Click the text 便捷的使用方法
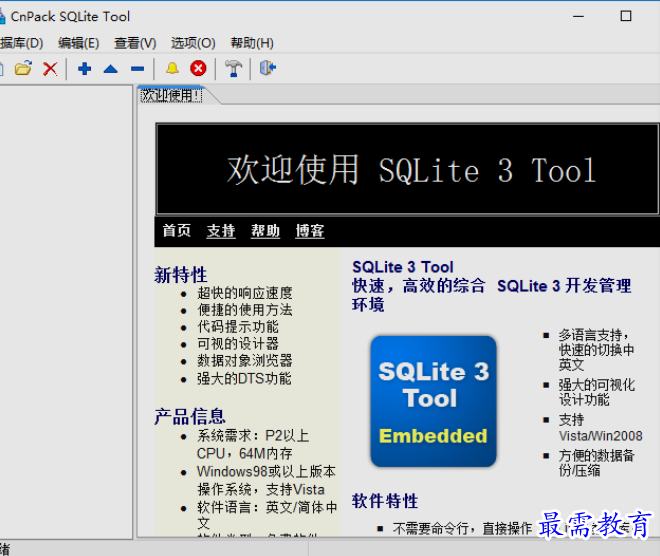 point(245,310)
